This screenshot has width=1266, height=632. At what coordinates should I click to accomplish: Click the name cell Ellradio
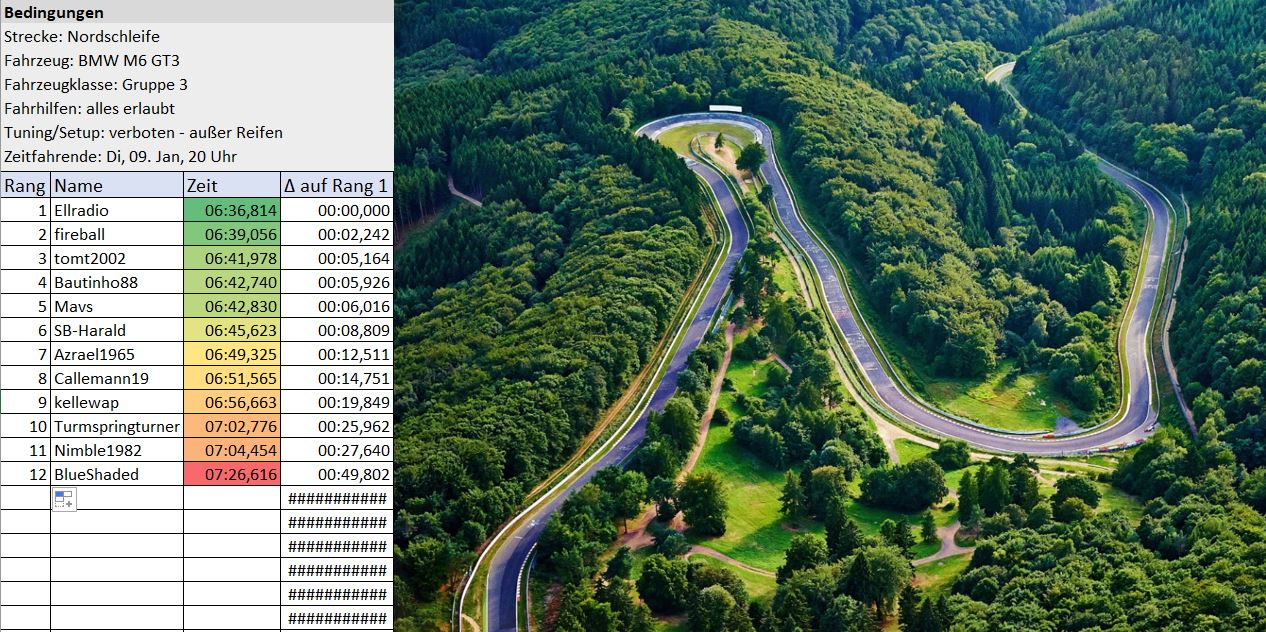pyautogui.click(x=117, y=210)
